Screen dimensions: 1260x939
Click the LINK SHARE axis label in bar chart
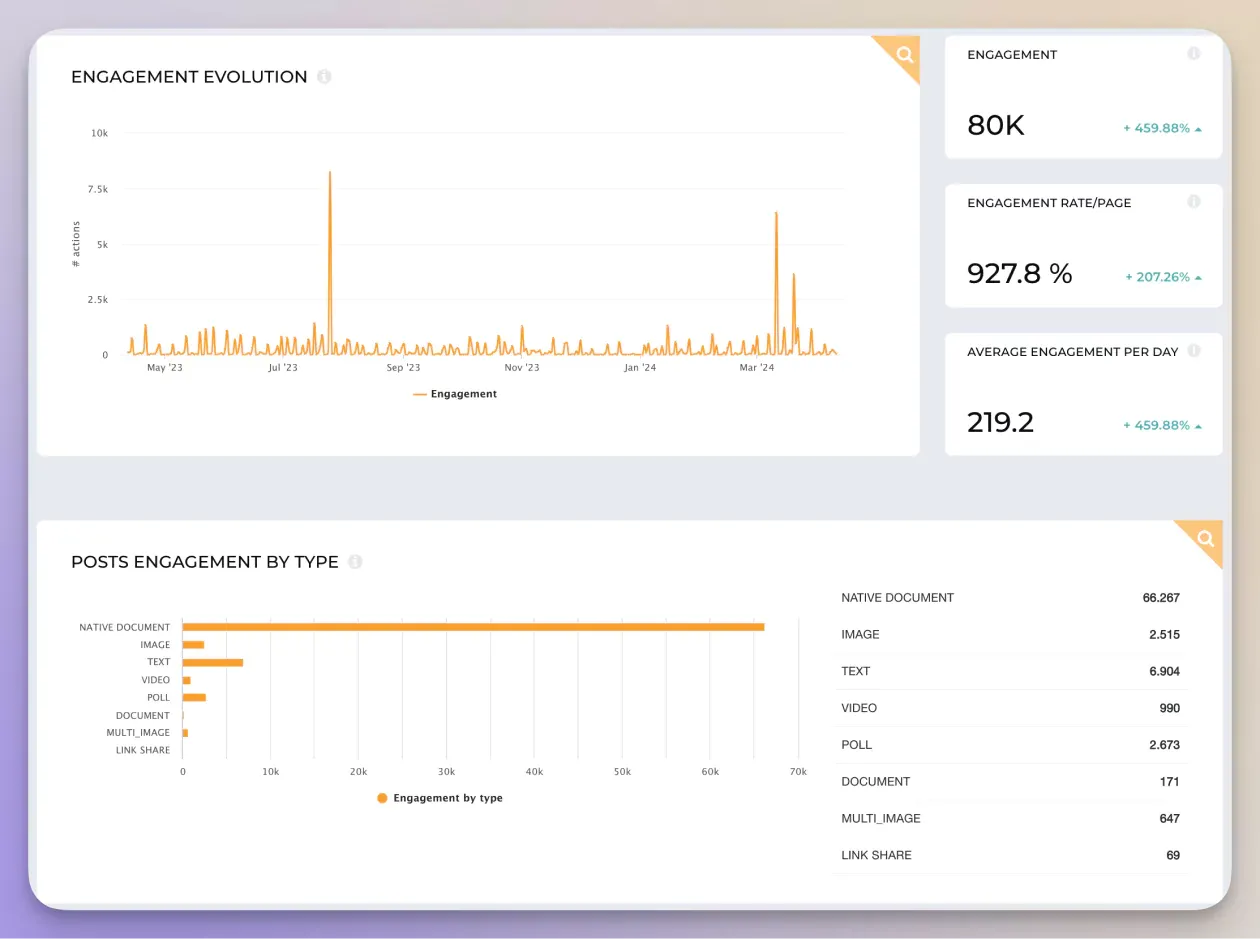coord(143,750)
